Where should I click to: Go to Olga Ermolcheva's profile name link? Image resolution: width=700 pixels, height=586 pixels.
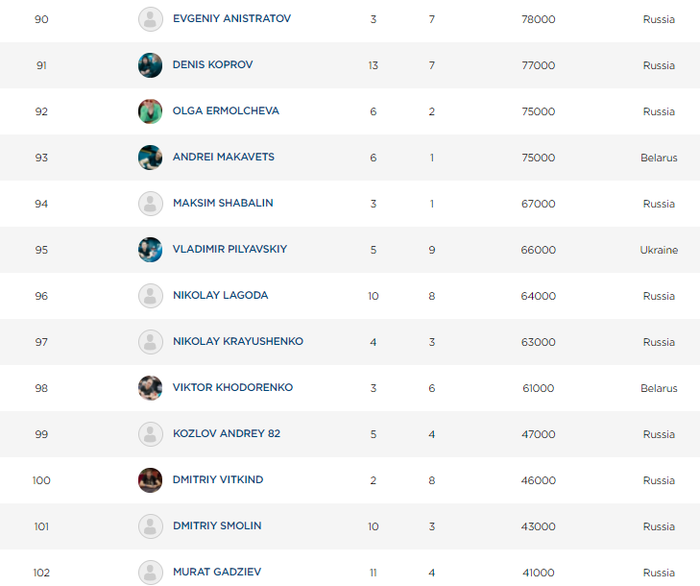tap(225, 111)
